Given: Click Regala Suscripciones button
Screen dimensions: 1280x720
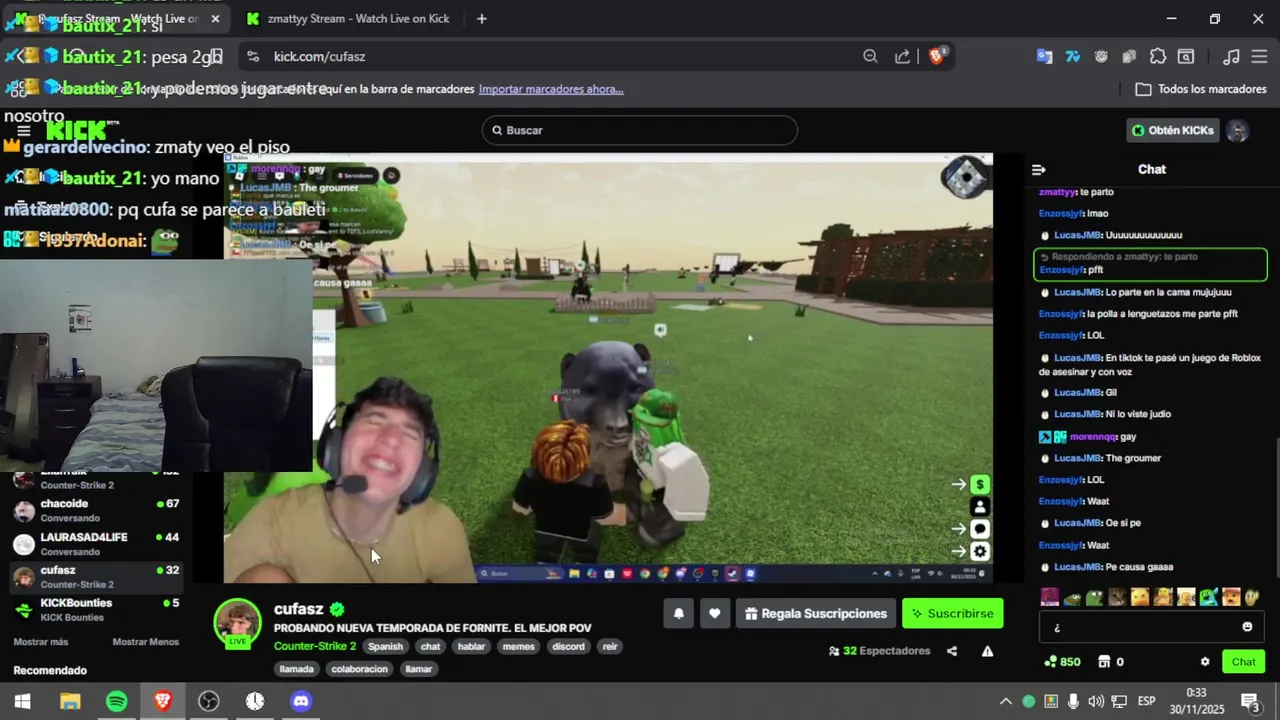Looking at the screenshot, I should coord(816,613).
